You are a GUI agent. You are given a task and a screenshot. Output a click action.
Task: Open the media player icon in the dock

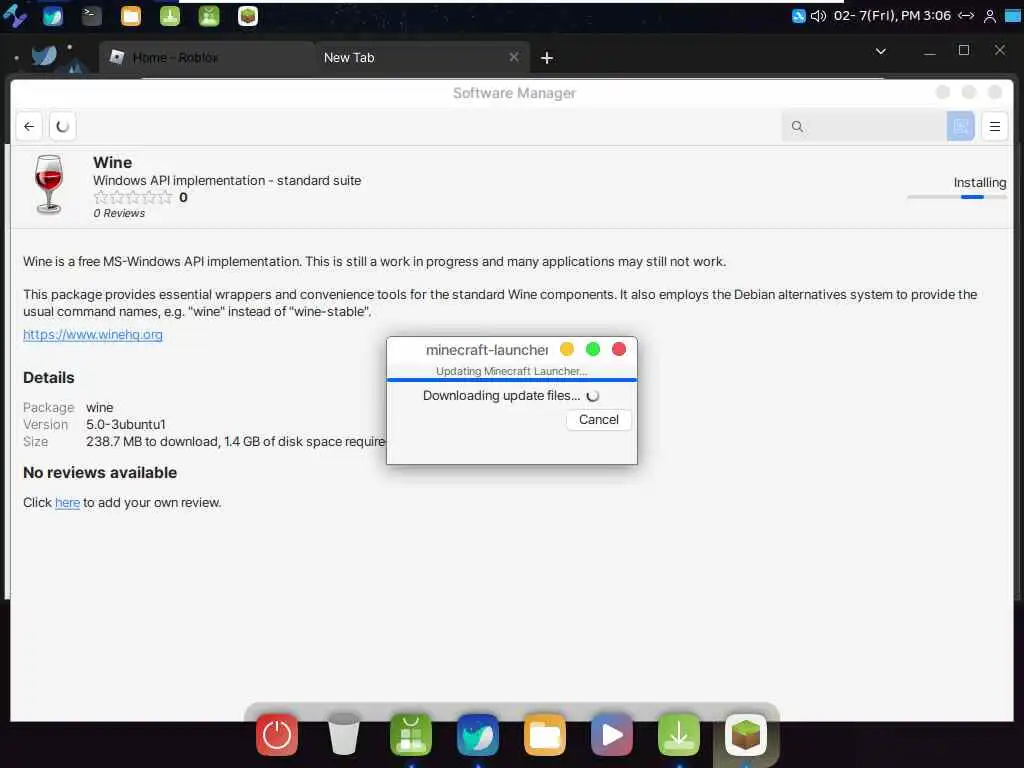[612, 735]
